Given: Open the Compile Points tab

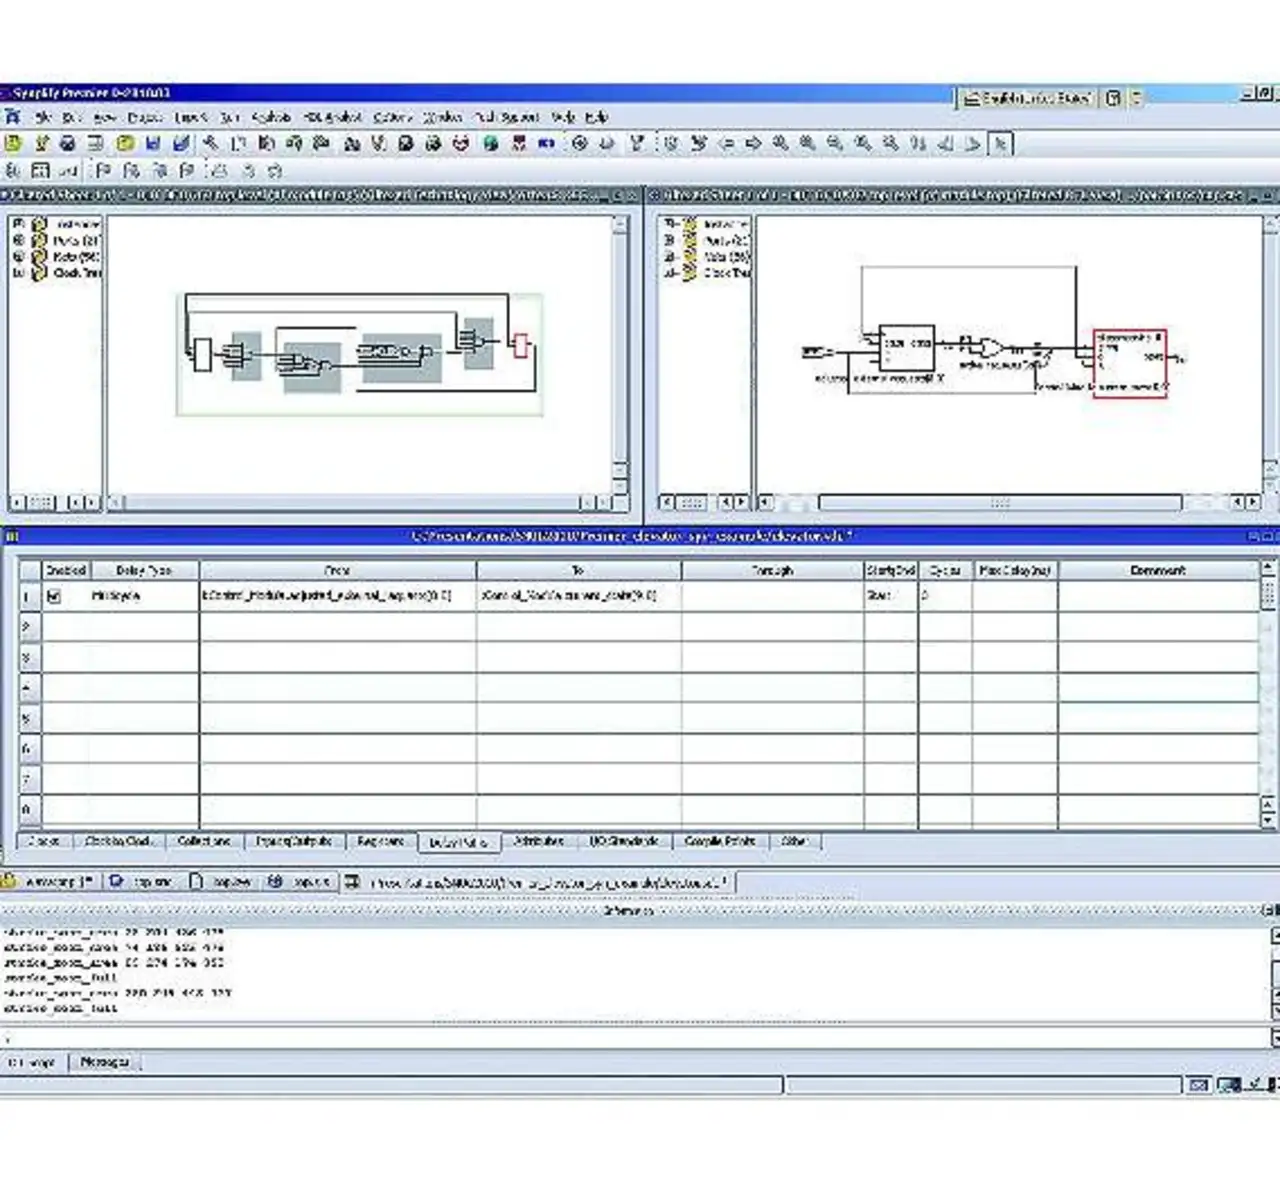Looking at the screenshot, I should 719,841.
